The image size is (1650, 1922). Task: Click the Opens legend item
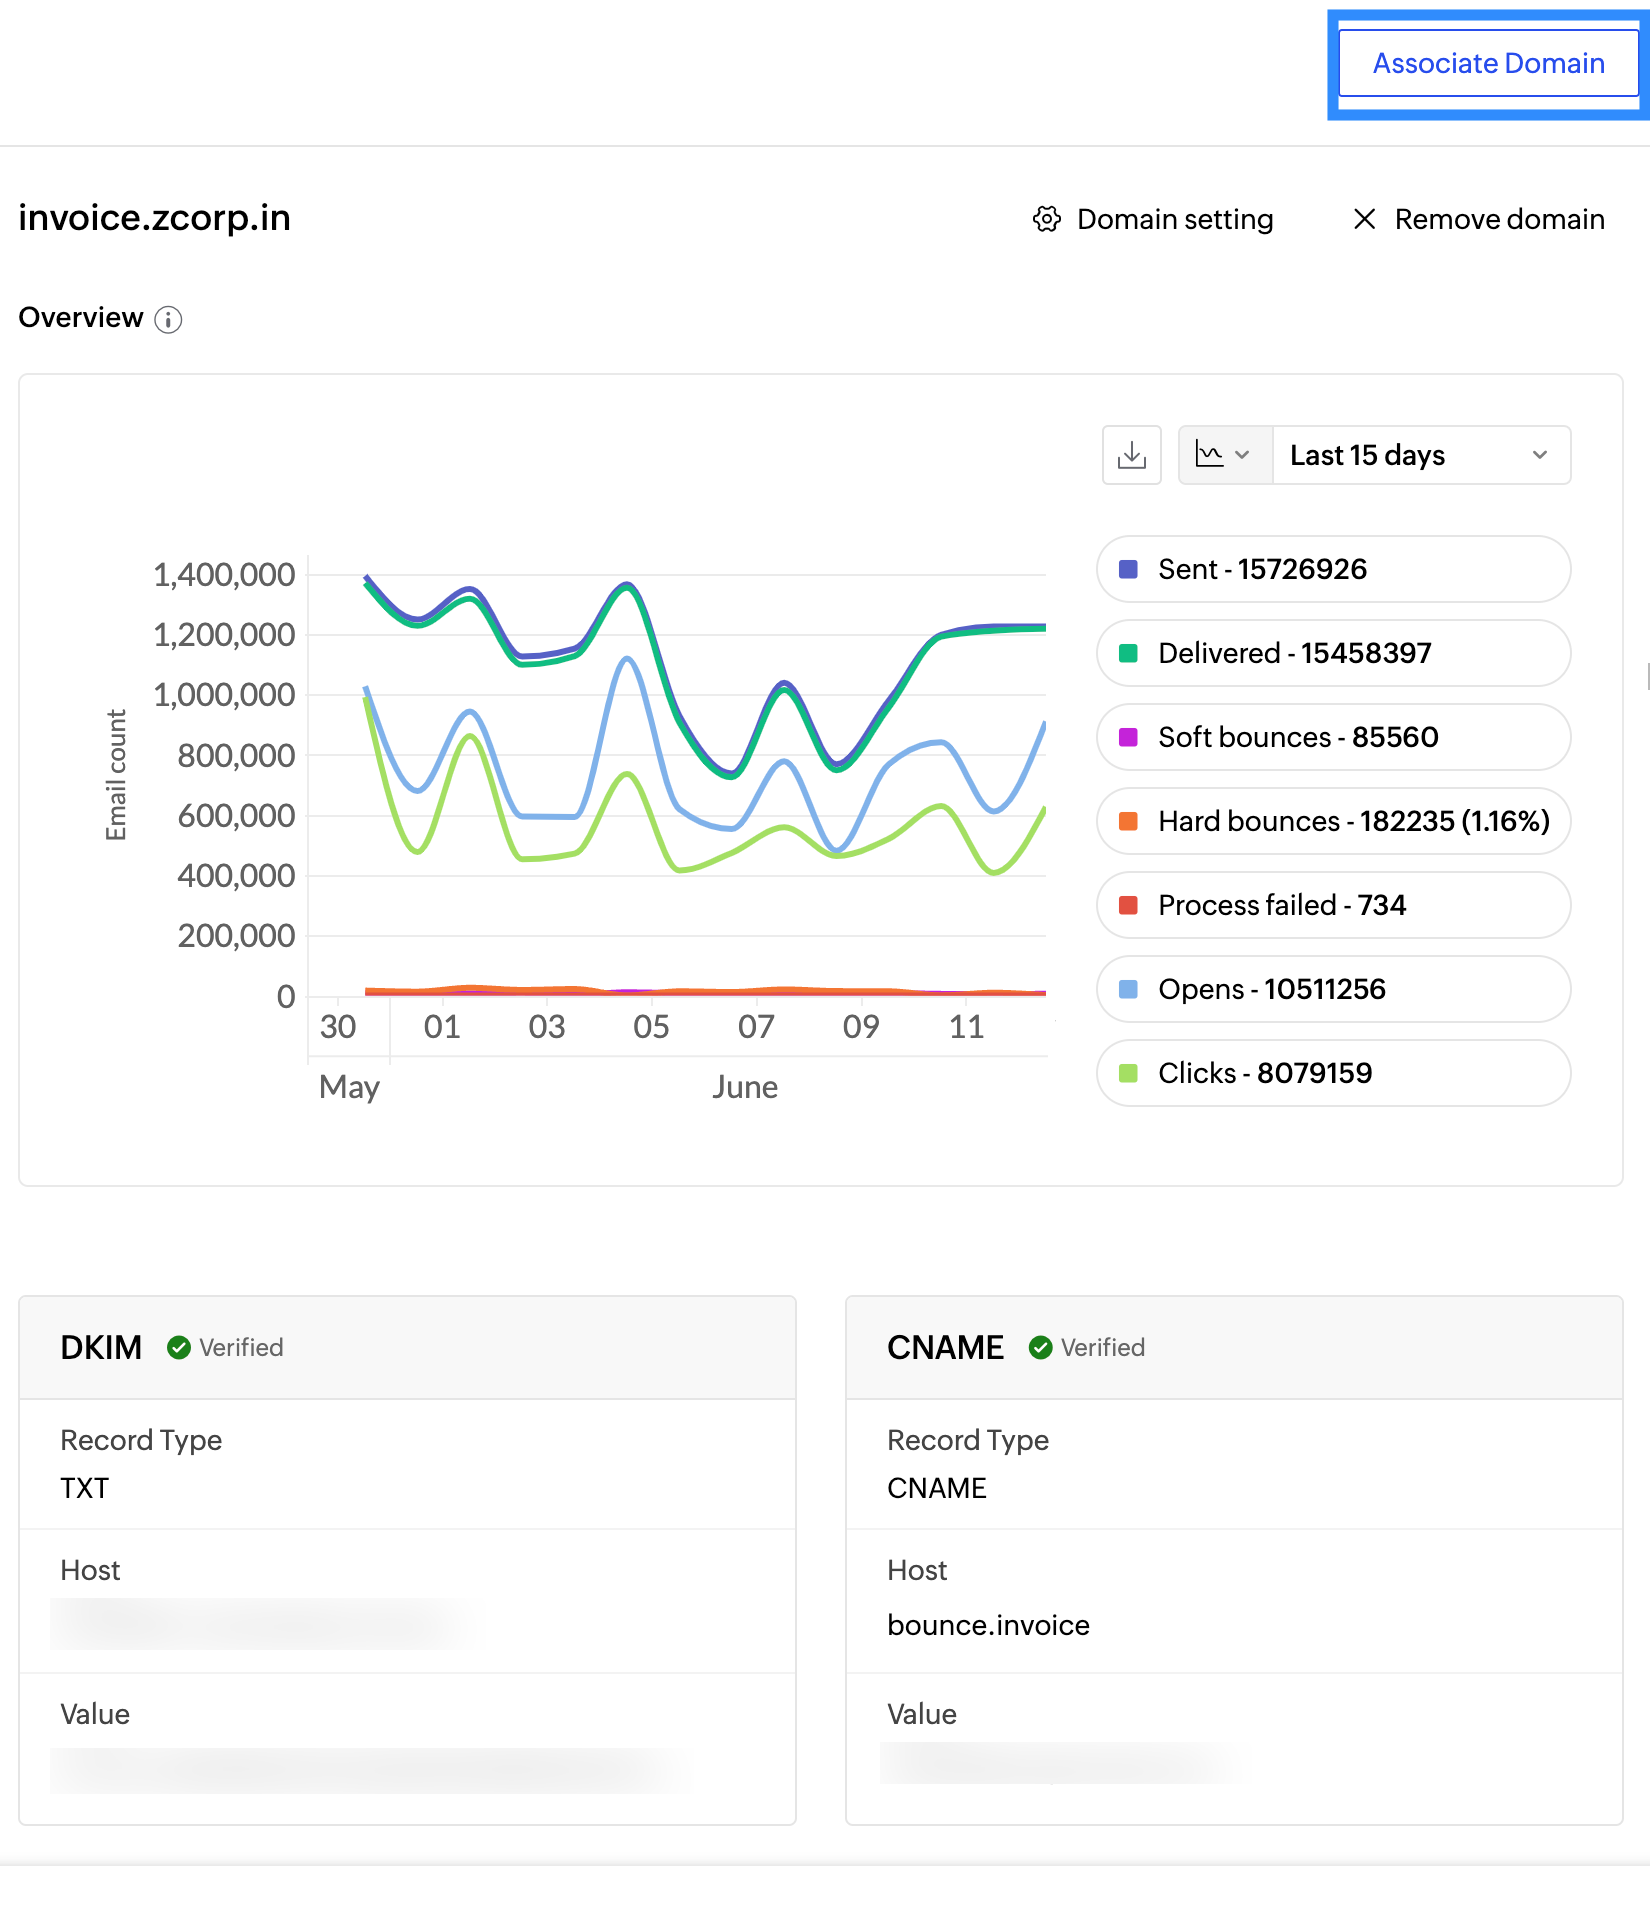coord(1332,990)
